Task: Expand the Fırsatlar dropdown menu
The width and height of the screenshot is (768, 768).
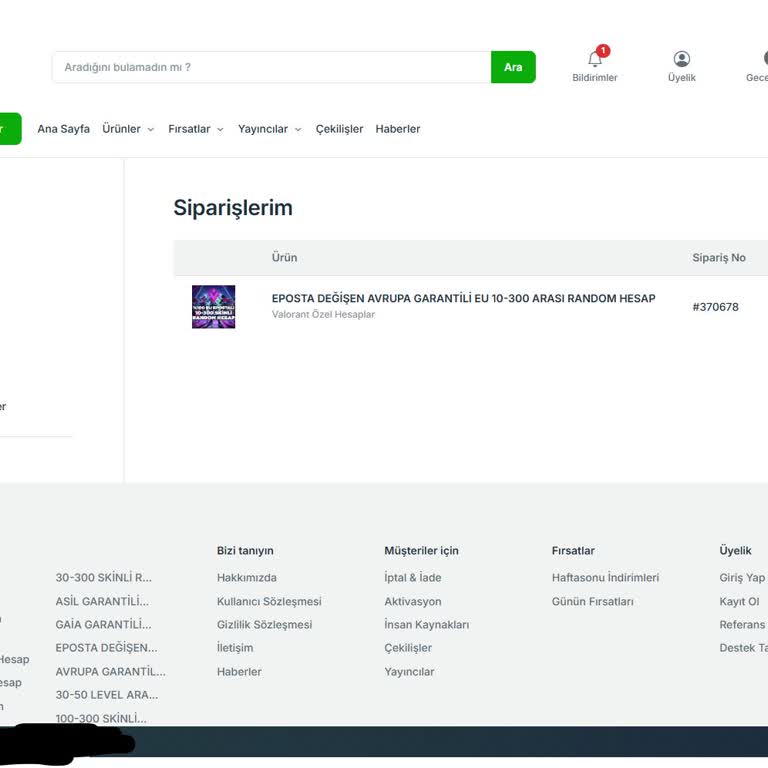Action: 196,129
